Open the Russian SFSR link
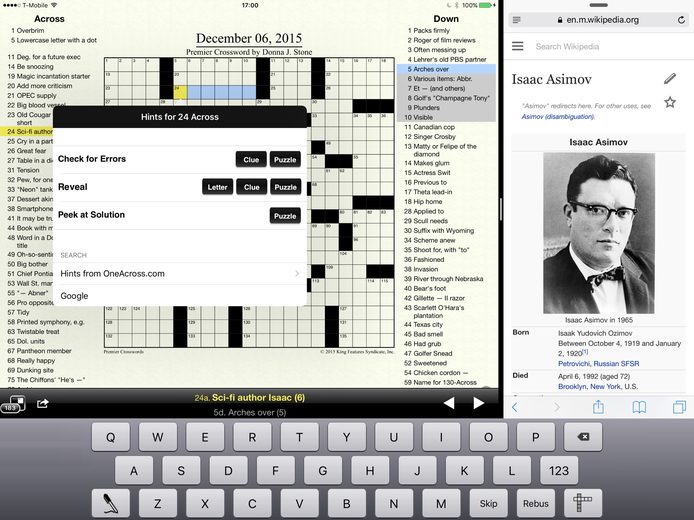 [x=616, y=363]
